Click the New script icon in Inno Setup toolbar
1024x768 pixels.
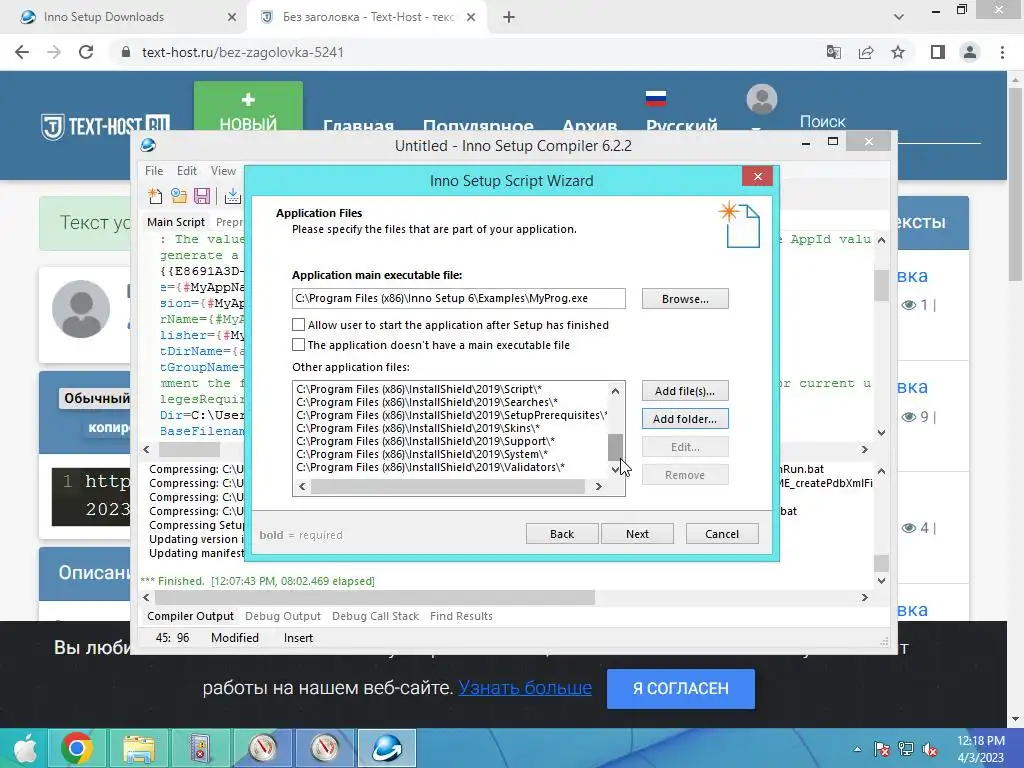pos(155,195)
